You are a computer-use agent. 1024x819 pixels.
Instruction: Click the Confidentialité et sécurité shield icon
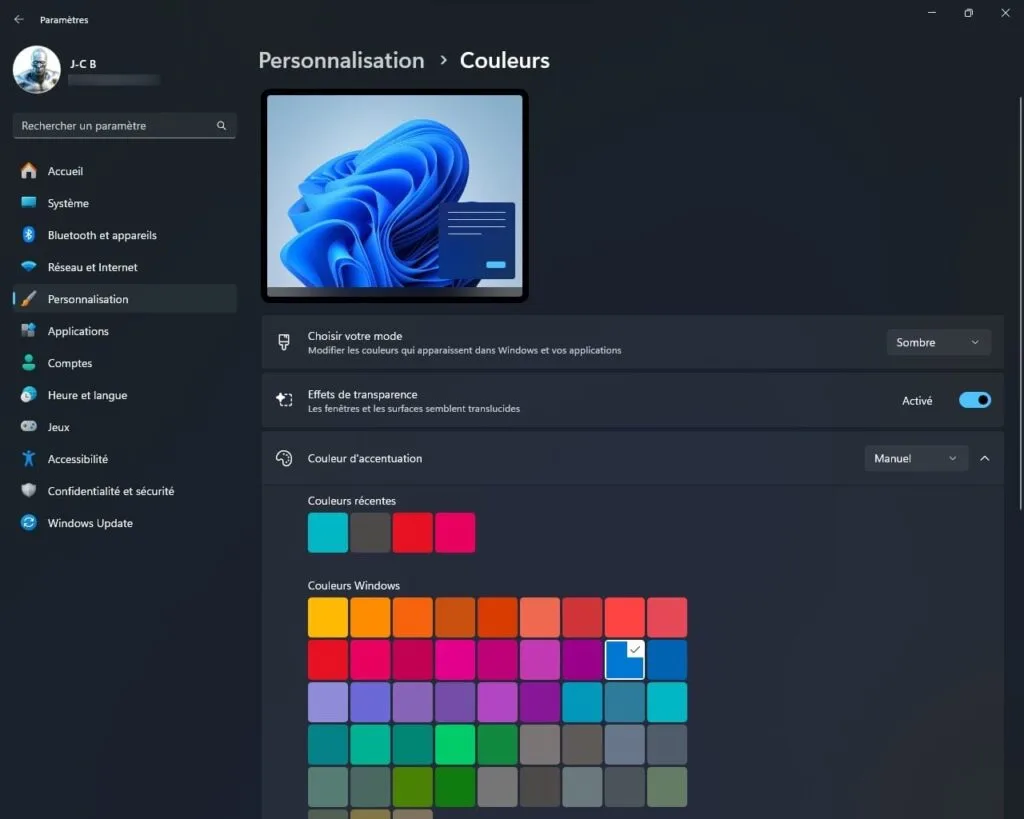(29, 490)
